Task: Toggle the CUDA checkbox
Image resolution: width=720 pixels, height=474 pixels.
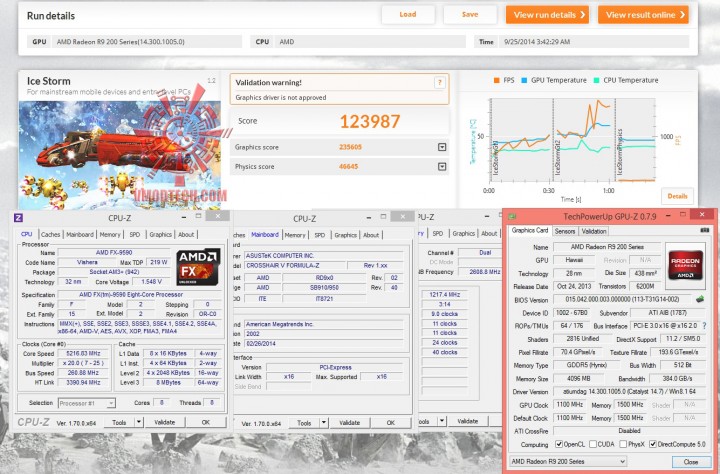Action: [x=593, y=444]
